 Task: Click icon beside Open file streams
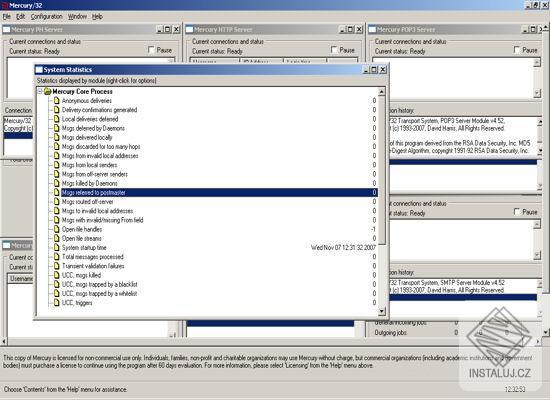56,238
